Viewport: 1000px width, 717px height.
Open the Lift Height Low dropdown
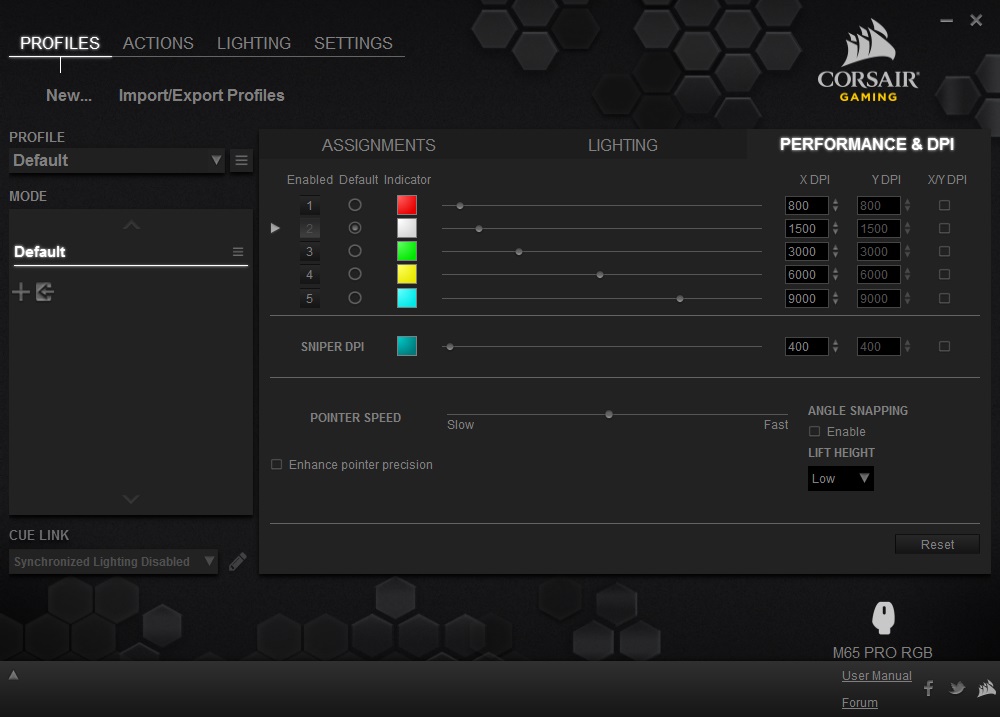tap(841, 478)
